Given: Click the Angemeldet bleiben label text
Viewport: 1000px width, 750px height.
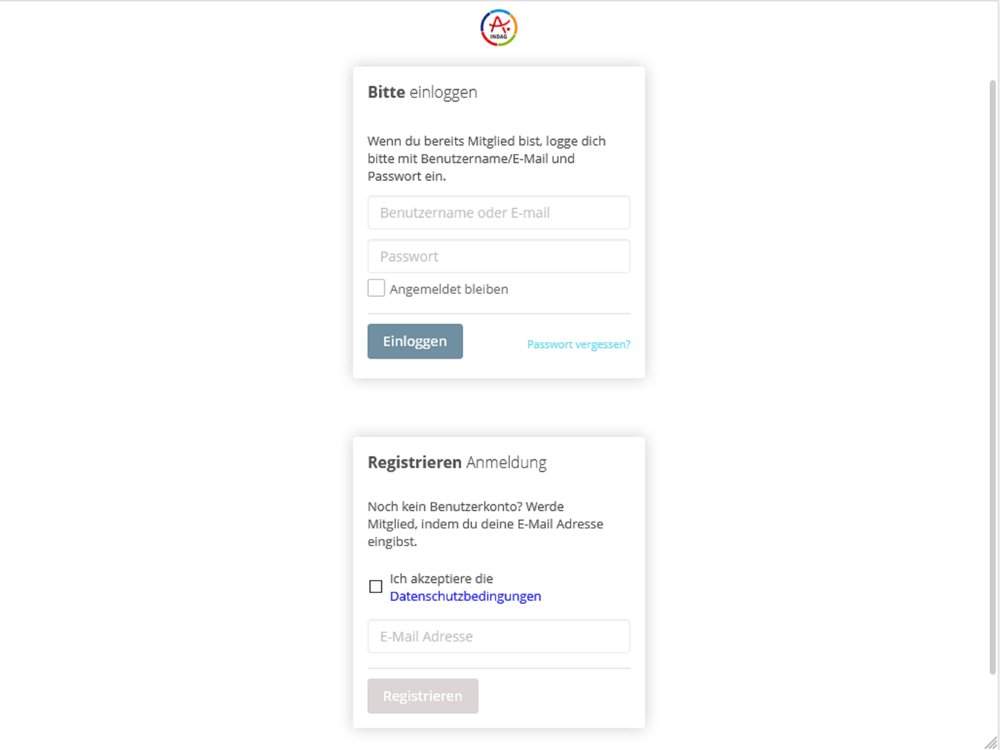Looking at the screenshot, I should point(449,289).
